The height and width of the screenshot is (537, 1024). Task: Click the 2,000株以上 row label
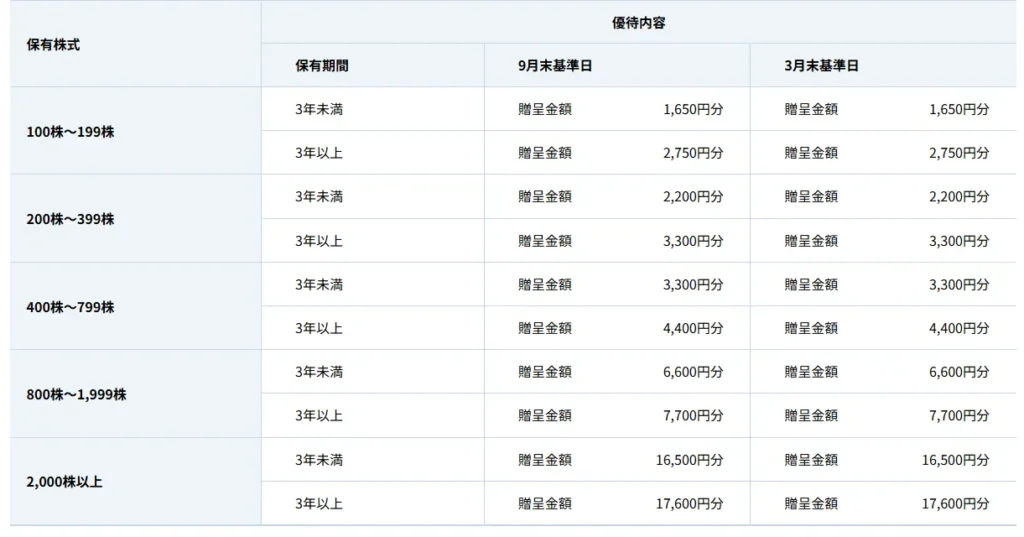pyautogui.click(x=64, y=482)
